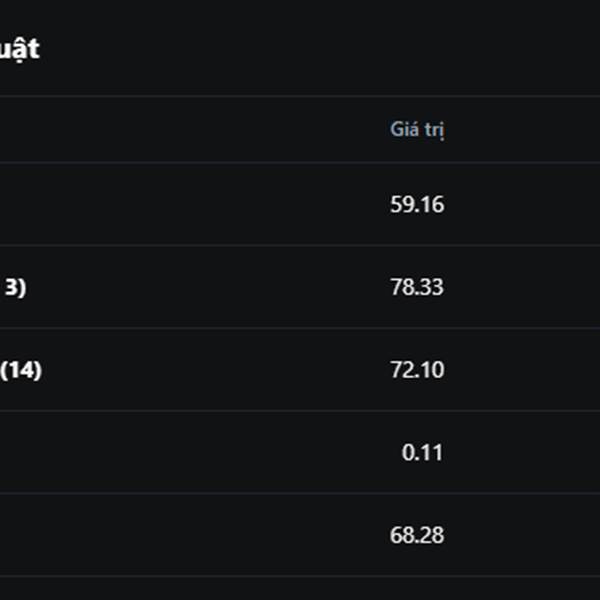This screenshot has width=600, height=600.
Task: Click the bold "(14)" row label
Action: coord(21,370)
